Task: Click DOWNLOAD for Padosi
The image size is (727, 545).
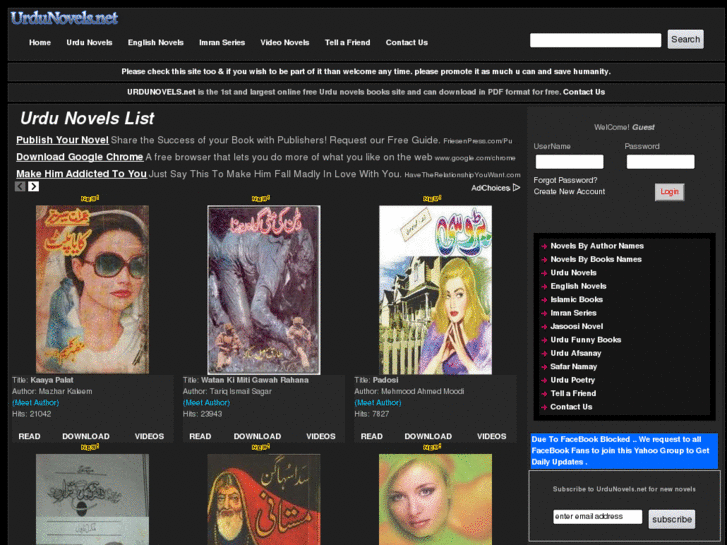Action: [x=428, y=436]
